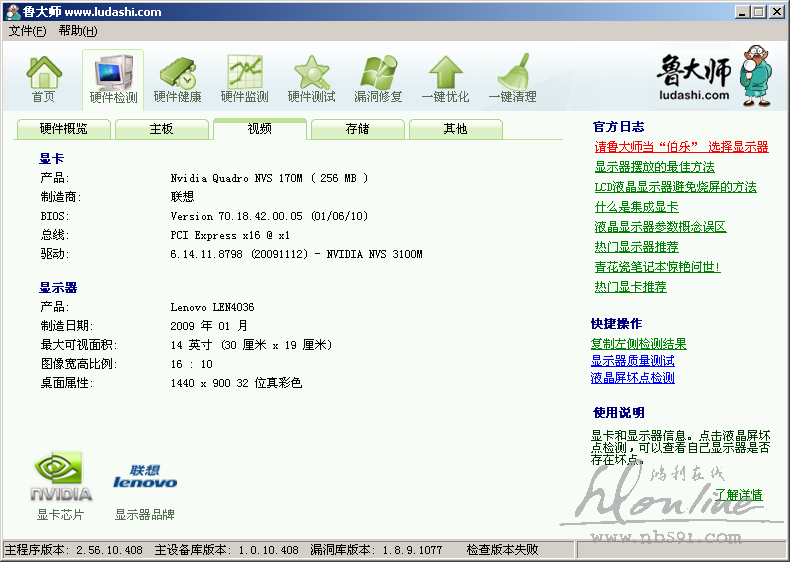The image size is (790, 562).
Task: Click status bar 检查版本失败
Action: click(502, 550)
